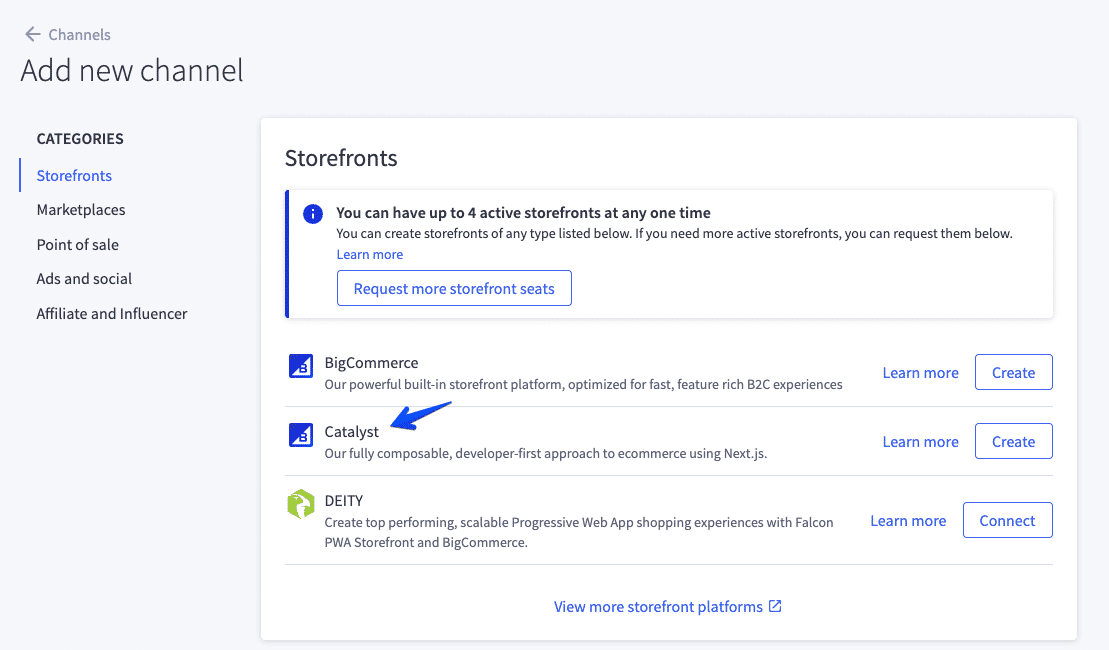The image size is (1109, 650).
Task: Open Learn more for DEITY
Action: point(908,520)
